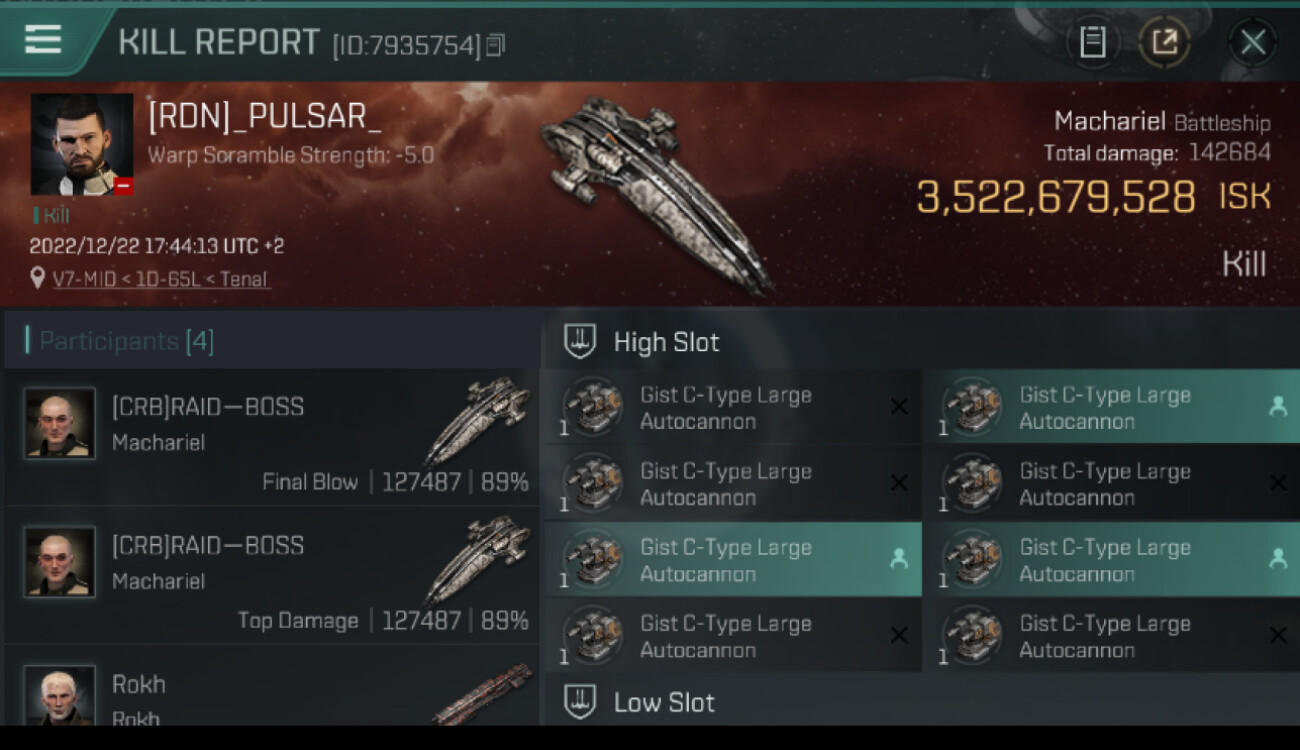Open V7-MID location link
This screenshot has width=1300, height=750.
(160, 280)
